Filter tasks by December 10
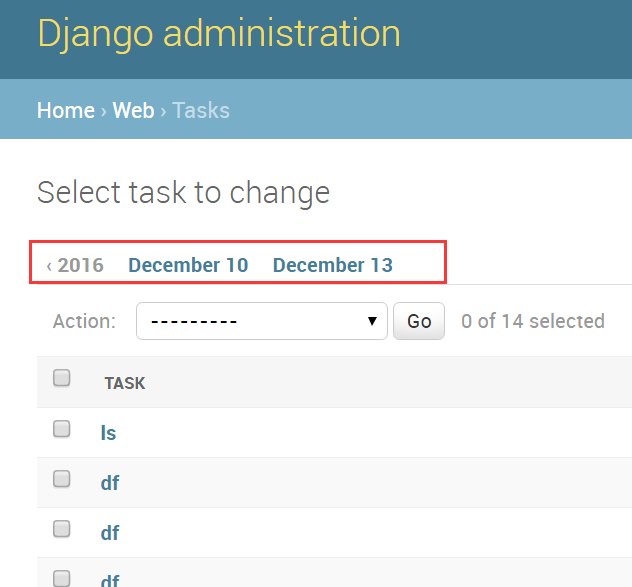 click(188, 265)
